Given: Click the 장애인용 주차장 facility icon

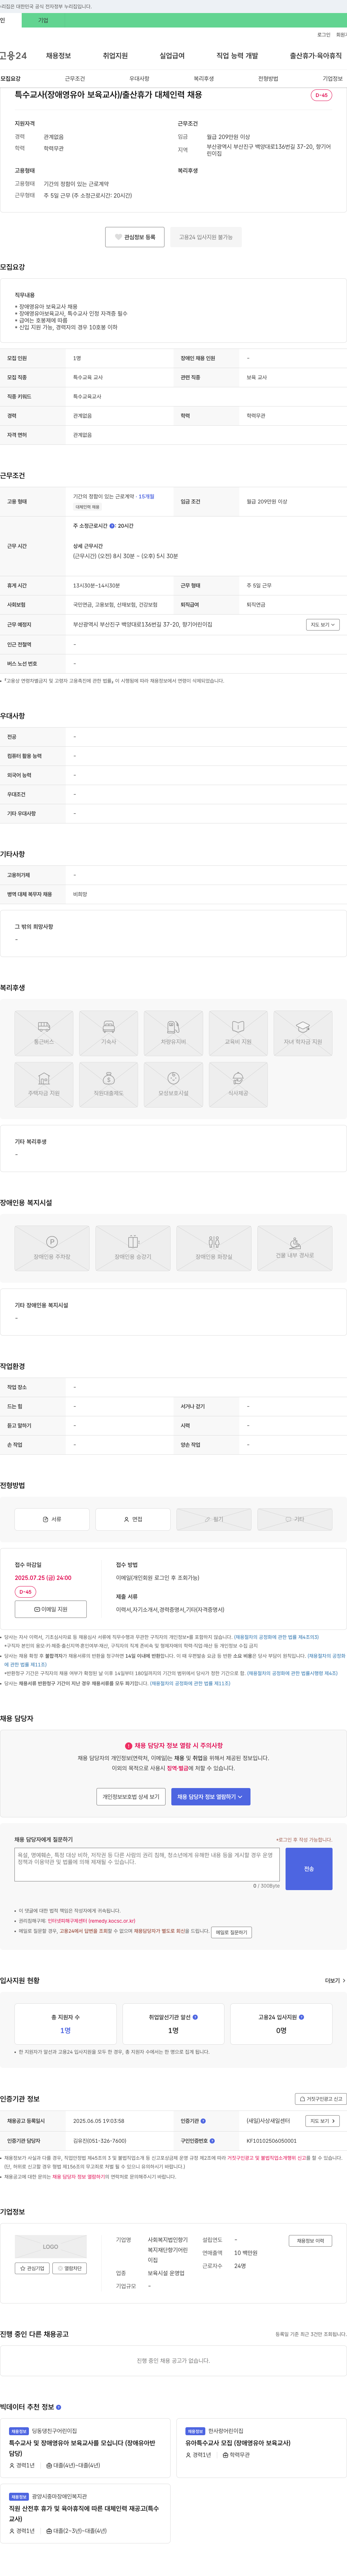Looking at the screenshot, I should point(52,1248).
